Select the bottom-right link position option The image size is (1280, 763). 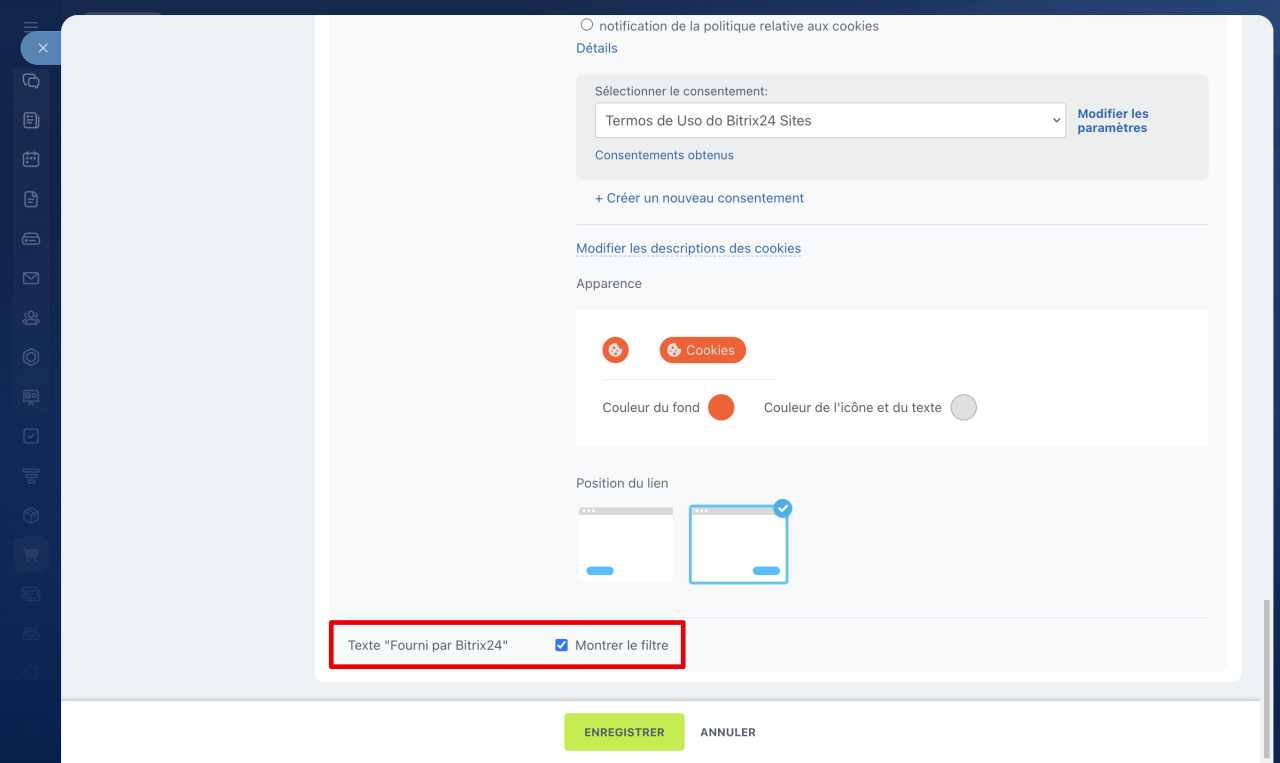pos(738,544)
